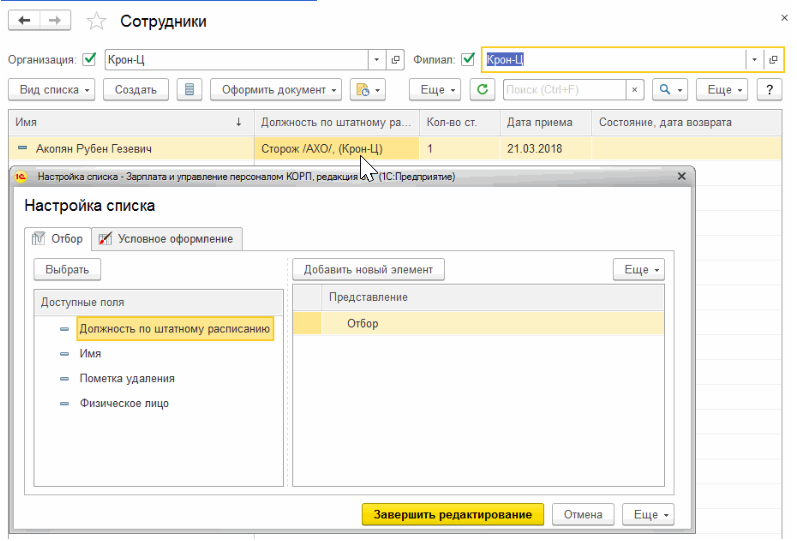Click the Должность по штатному ра... column header
Viewport: 797px width, 541px height.
[x=336, y=123]
